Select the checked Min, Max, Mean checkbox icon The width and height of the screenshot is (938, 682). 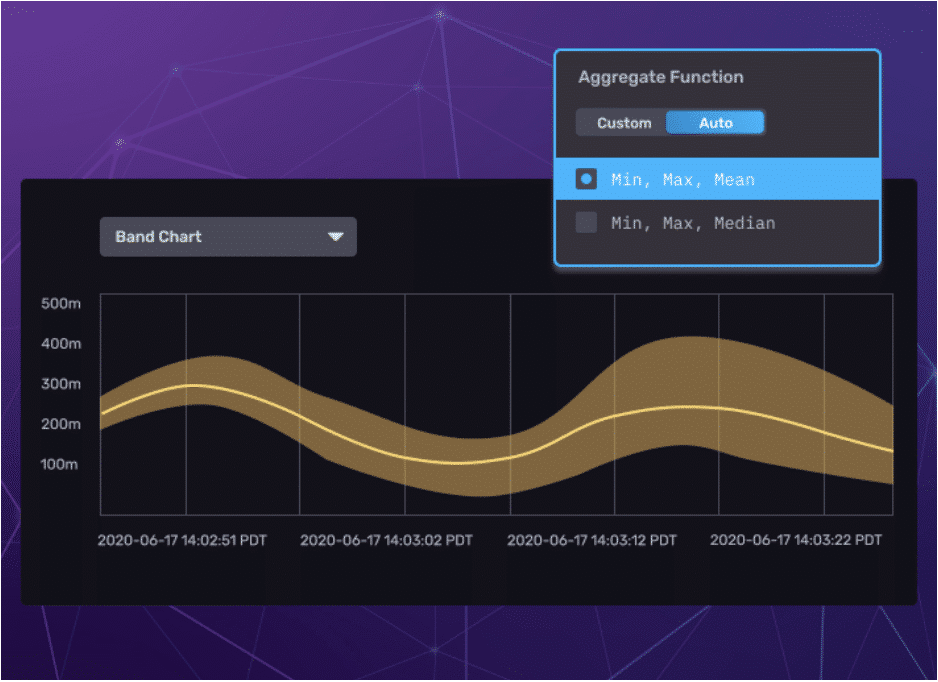586,179
